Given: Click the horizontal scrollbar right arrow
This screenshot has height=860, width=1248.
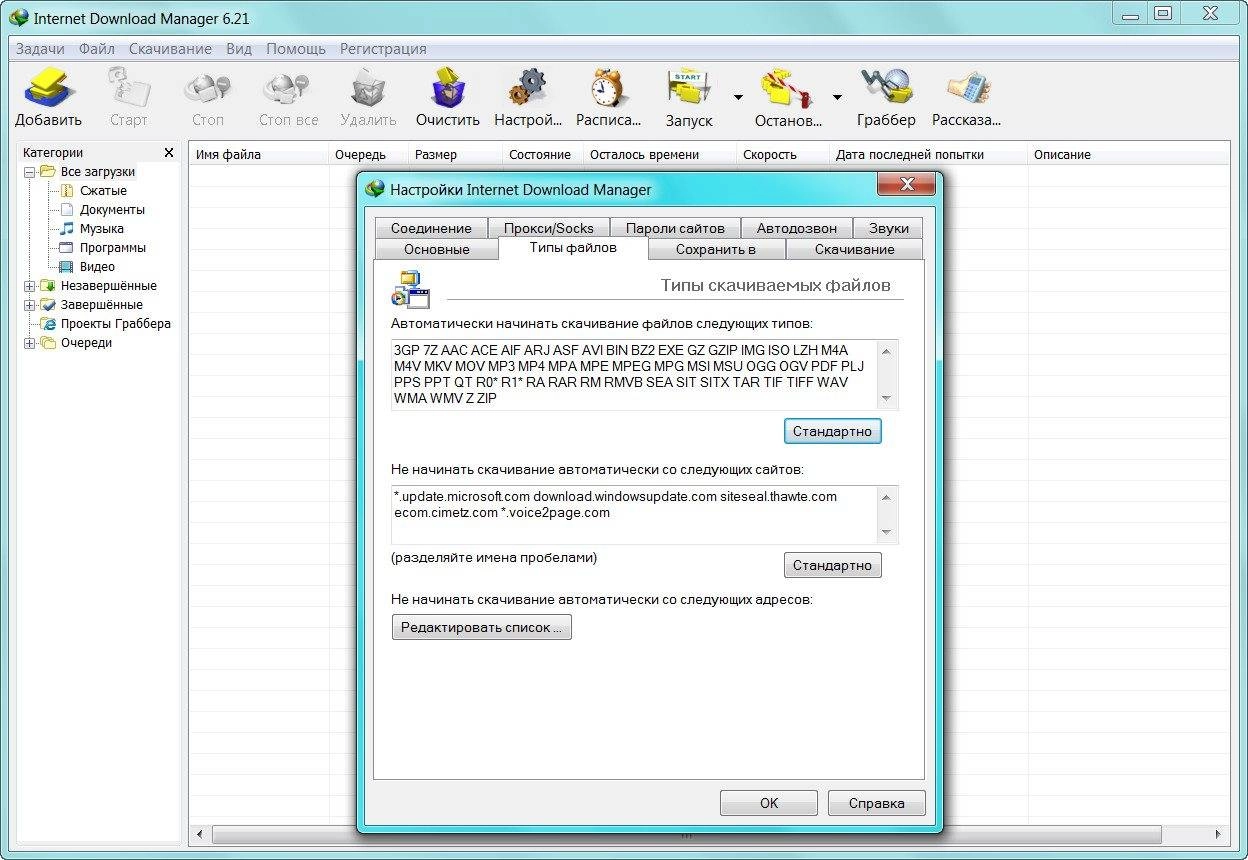Looking at the screenshot, I should [x=1217, y=834].
